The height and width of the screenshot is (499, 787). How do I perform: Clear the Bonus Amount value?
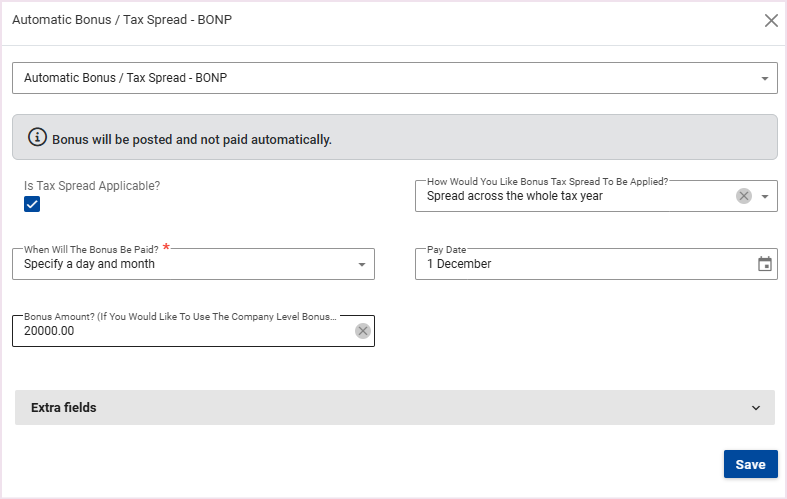363,331
